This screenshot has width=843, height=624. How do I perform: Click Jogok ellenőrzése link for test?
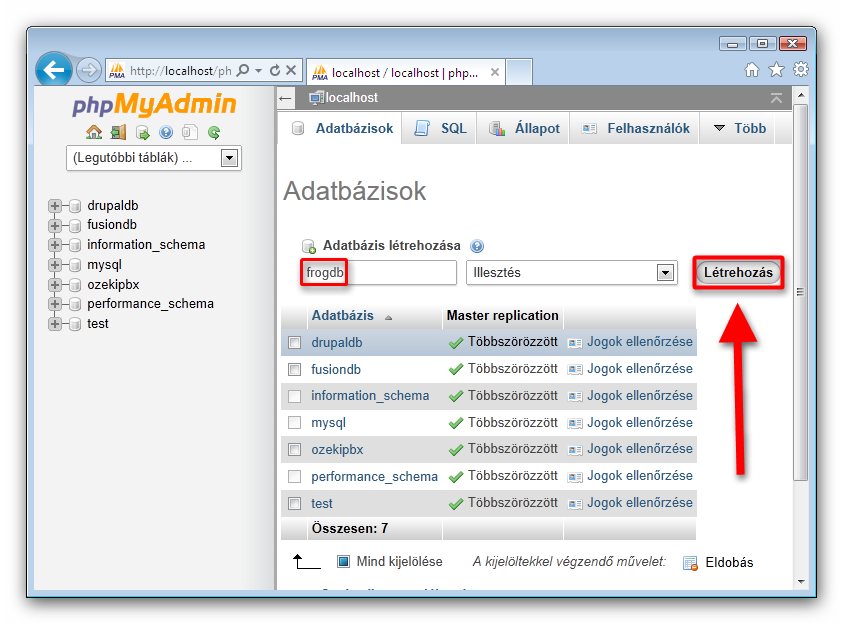coord(639,503)
